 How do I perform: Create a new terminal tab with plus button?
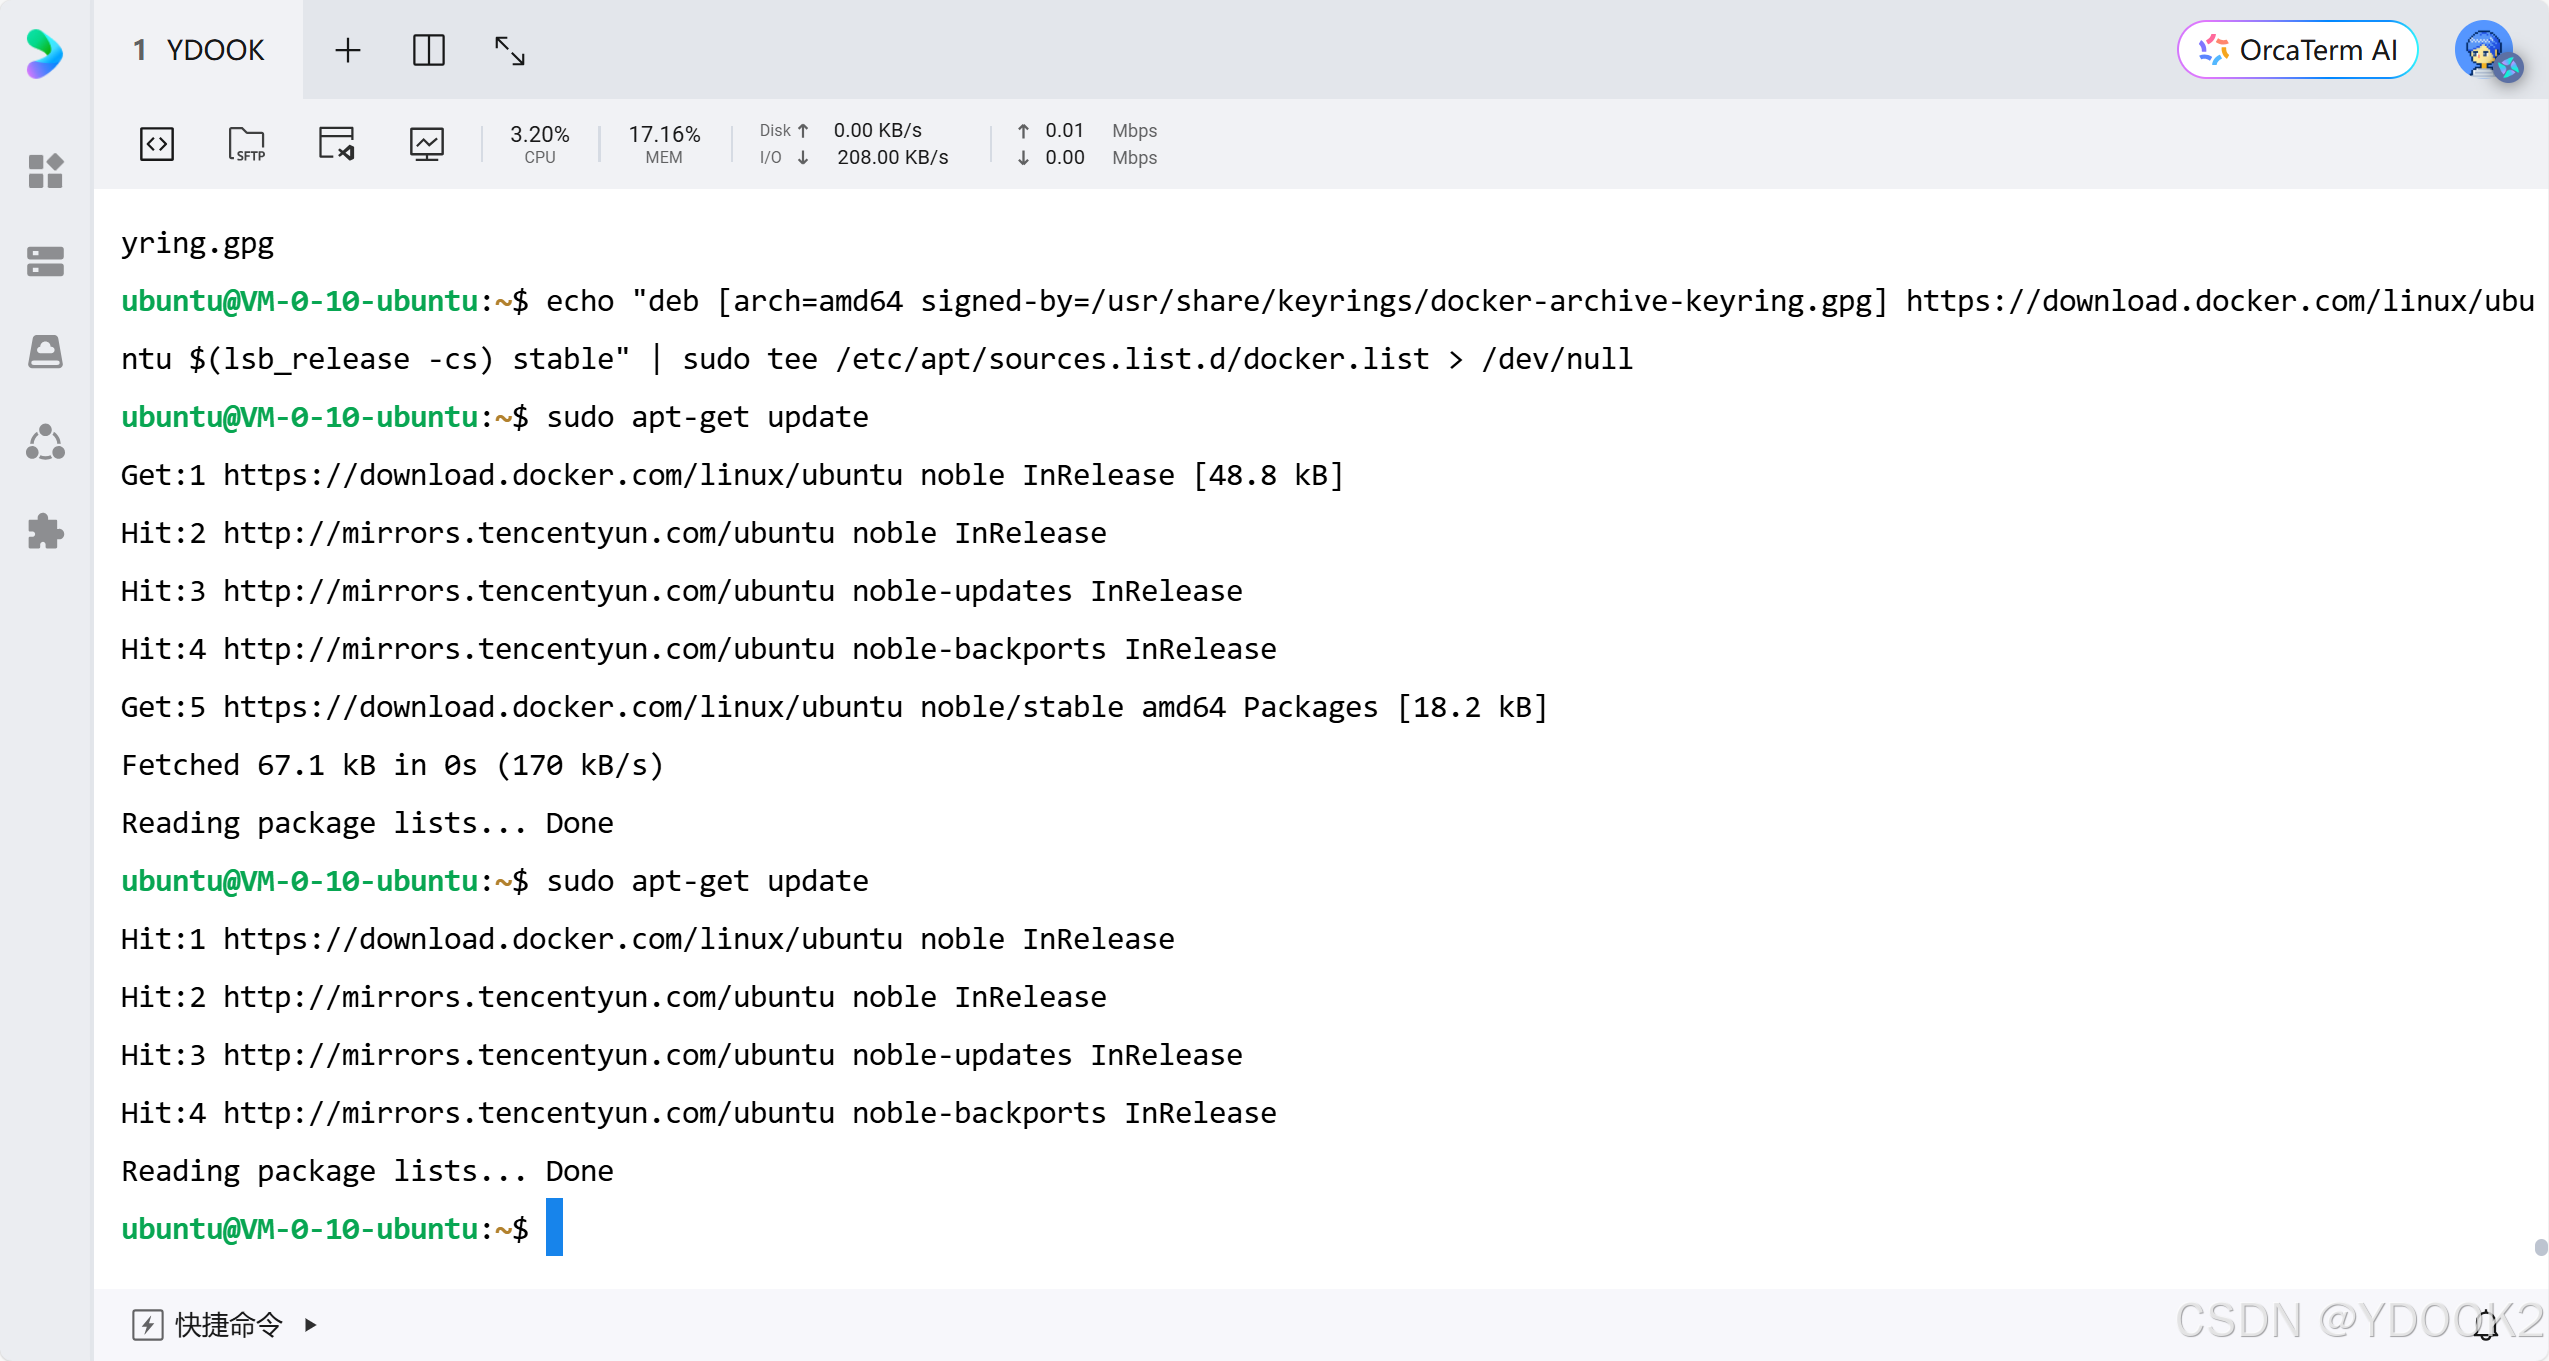point(348,49)
